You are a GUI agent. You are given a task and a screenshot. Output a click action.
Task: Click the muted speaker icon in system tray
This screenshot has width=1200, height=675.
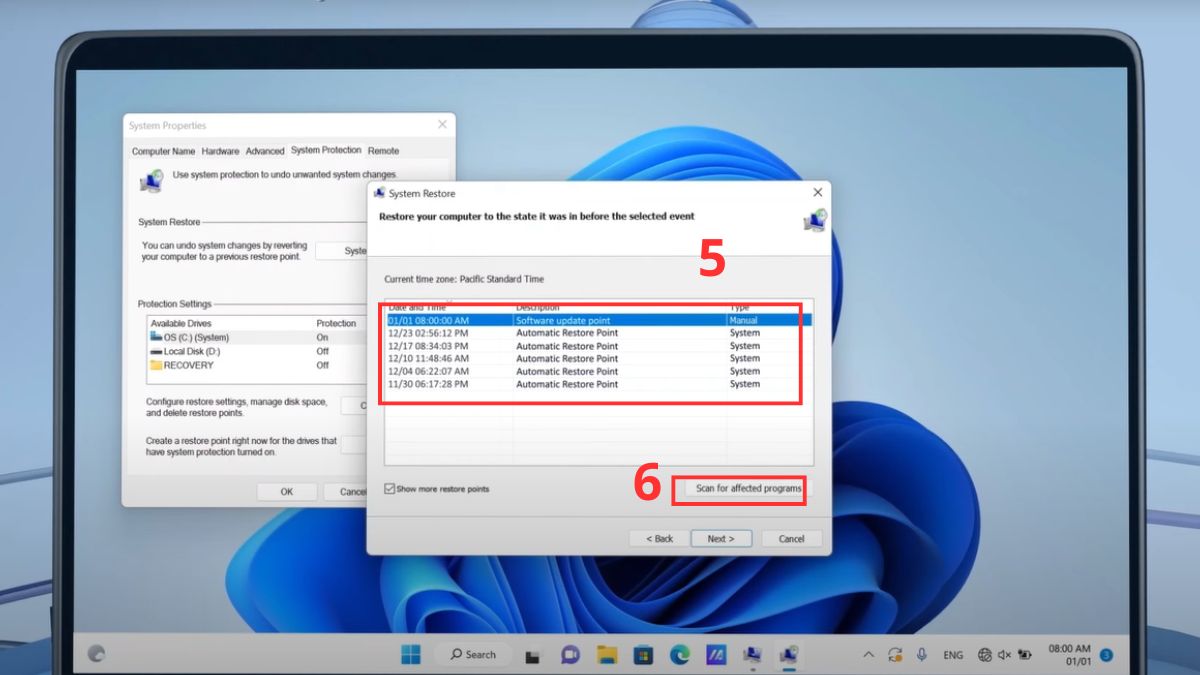click(1005, 655)
